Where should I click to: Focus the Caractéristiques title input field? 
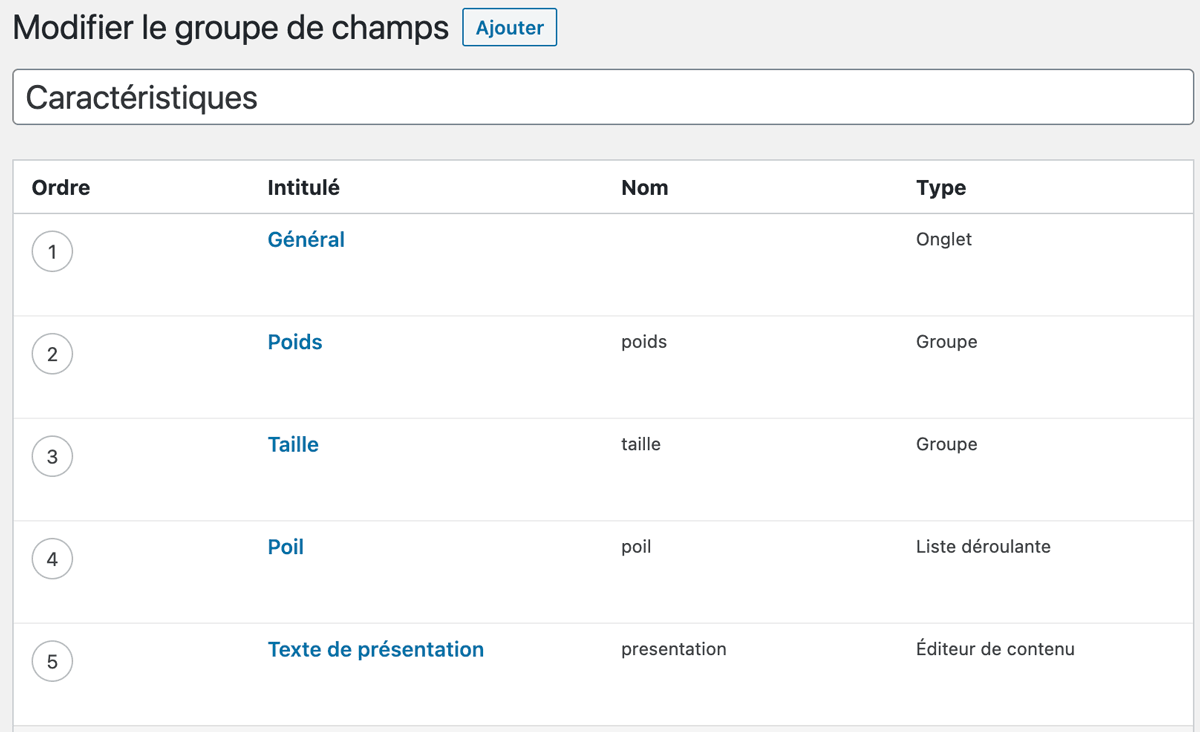click(603, 97)
